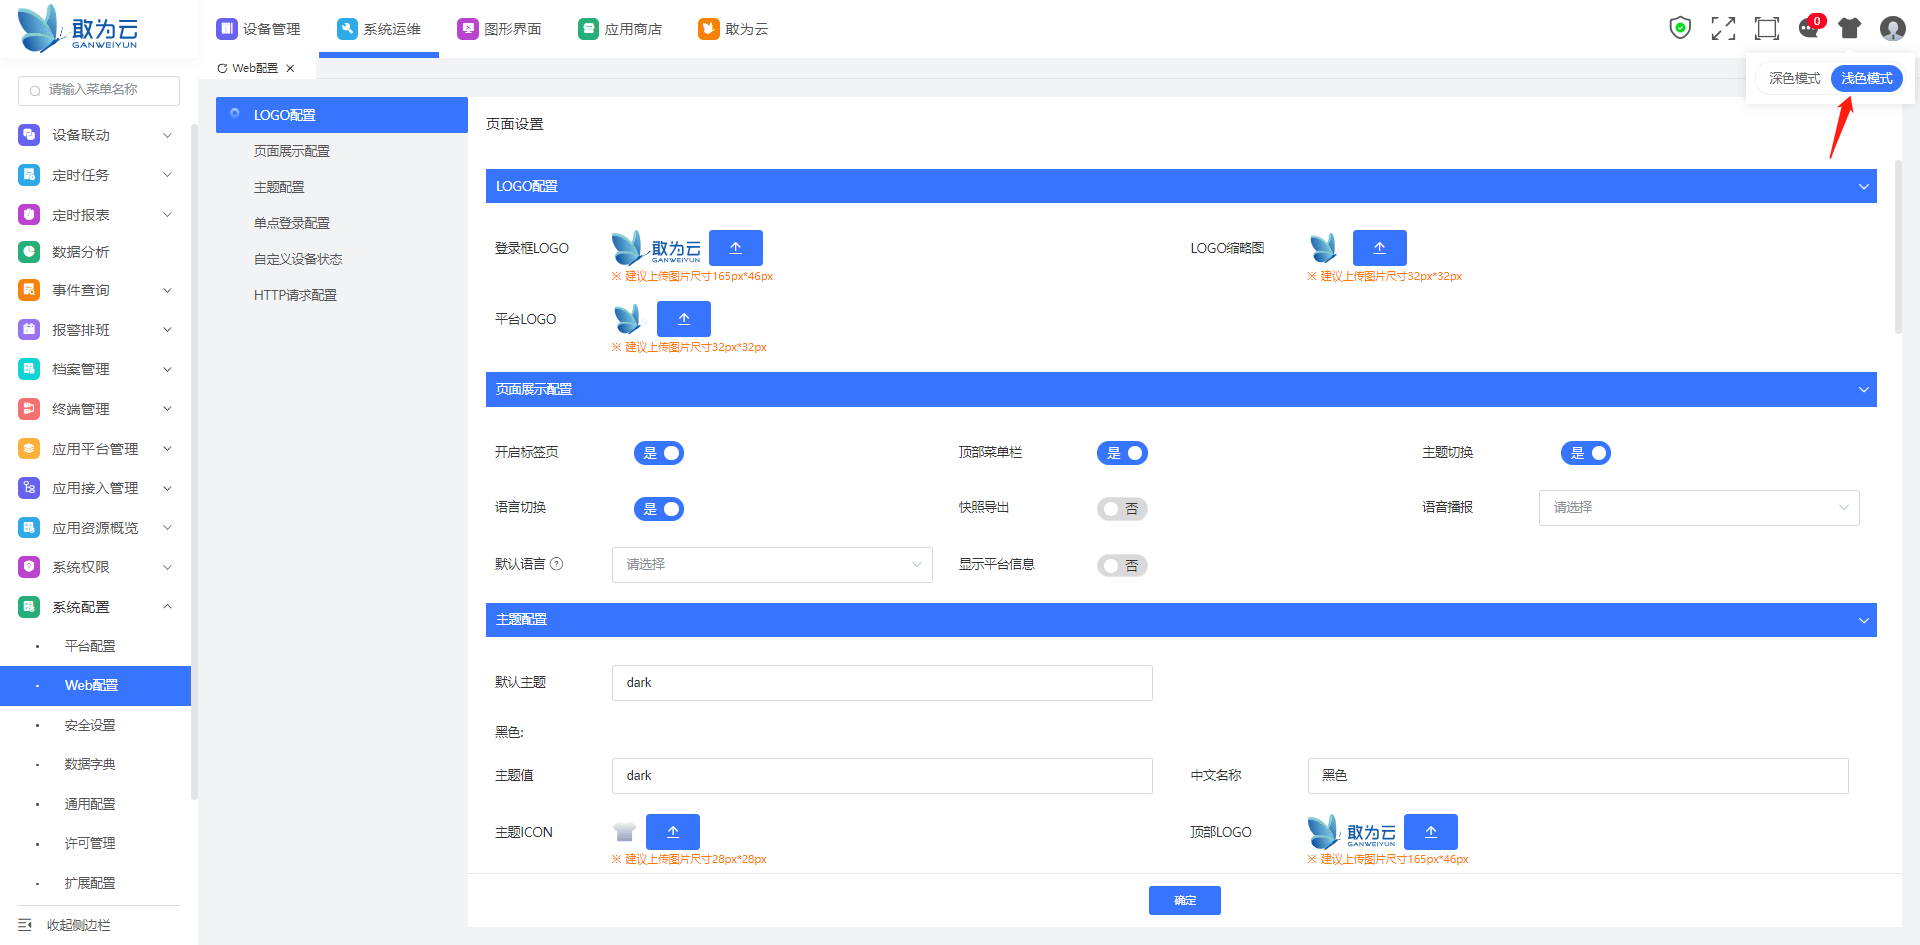
Task: Click the theme switch shirt icon
Action: coord(1850,28)
